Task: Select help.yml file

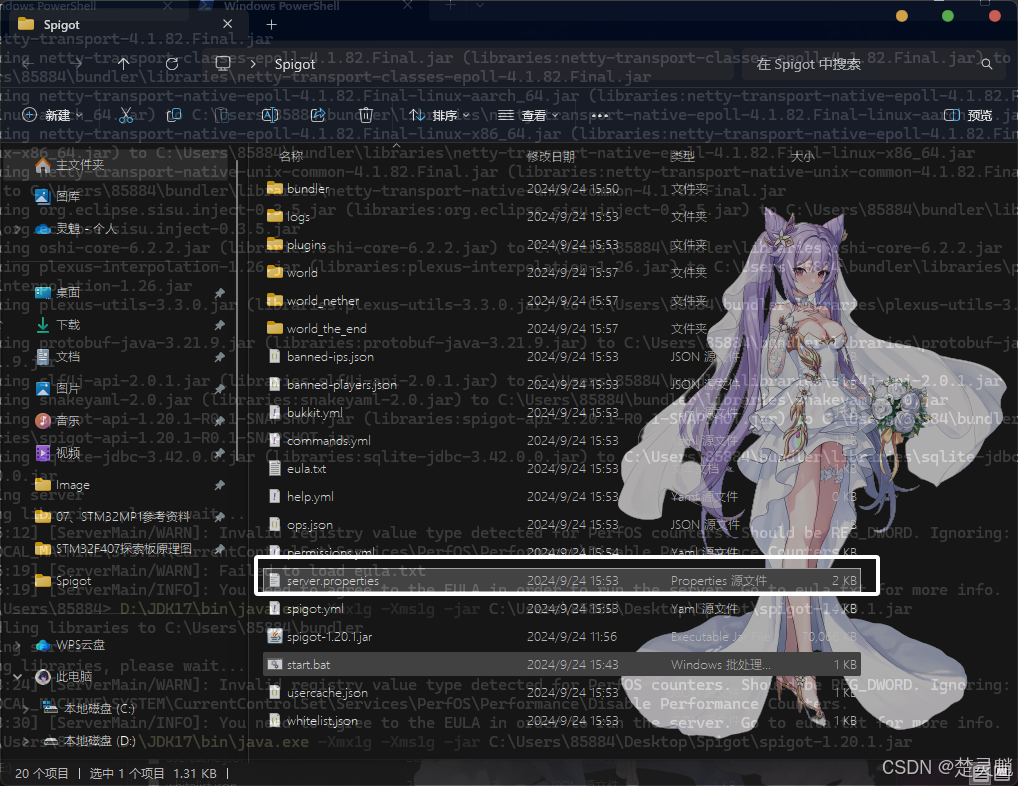Action: [x=562, y=497]
